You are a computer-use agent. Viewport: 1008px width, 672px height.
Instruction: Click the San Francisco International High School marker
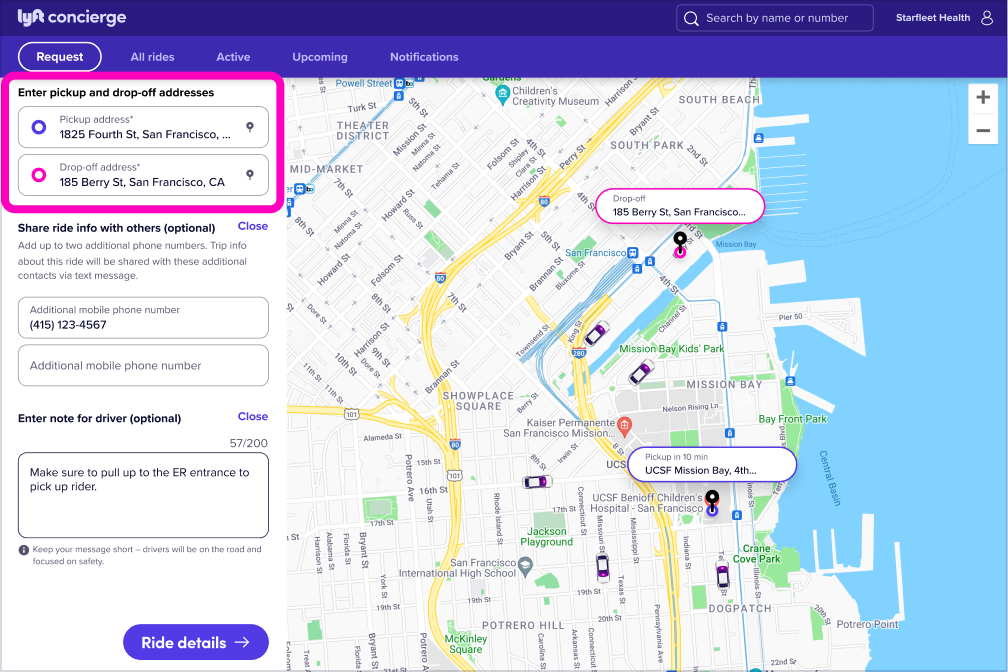pyautogui.click(x=525, y=566)
